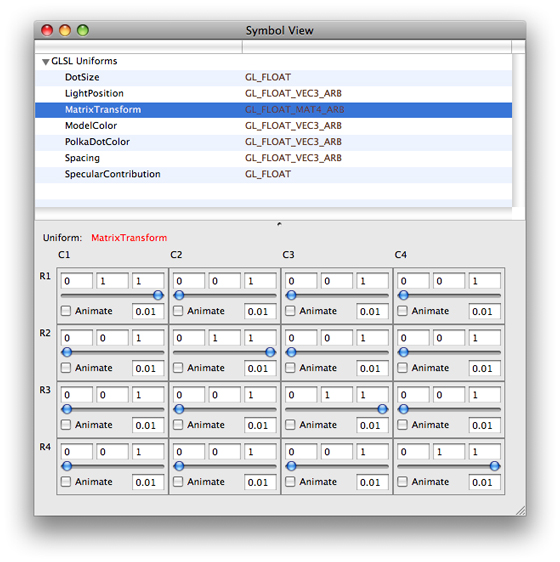Click the R3 C3 slider knob
The width and height of the screenshot is (560, 562).
(x=383, y=409)
